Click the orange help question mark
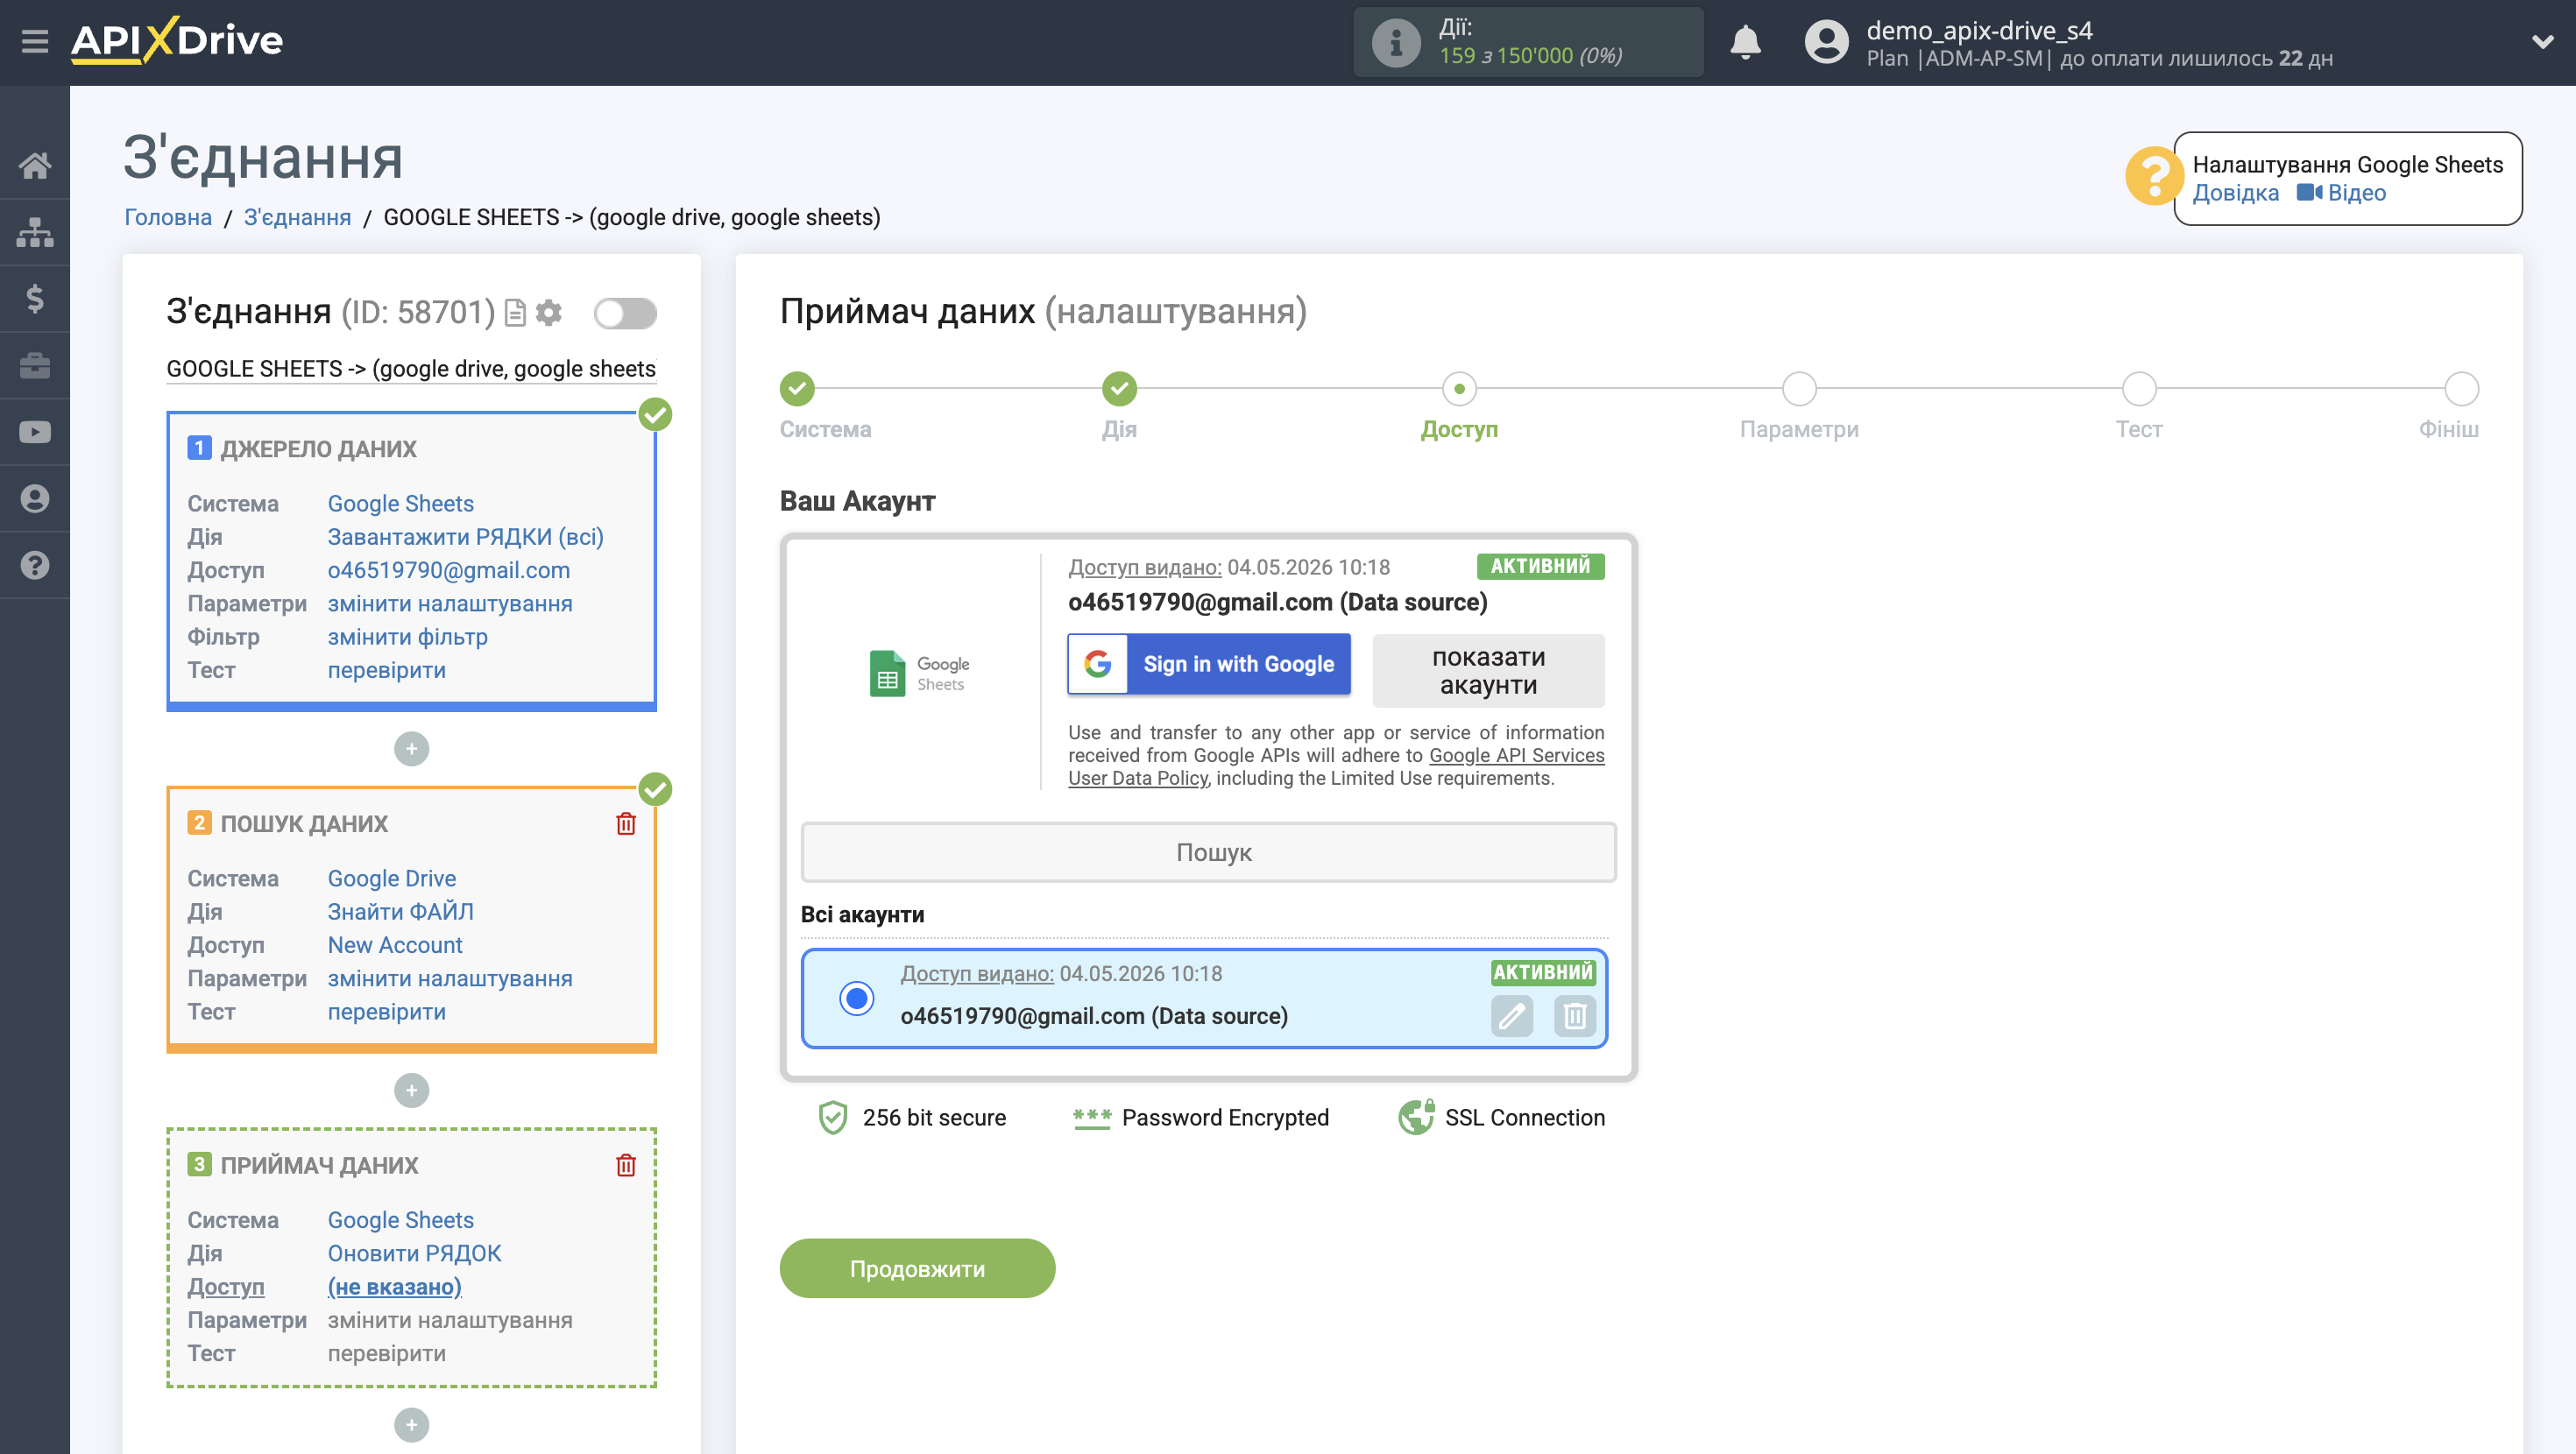This screenshot has width=2576, height=1454. 2153,176
